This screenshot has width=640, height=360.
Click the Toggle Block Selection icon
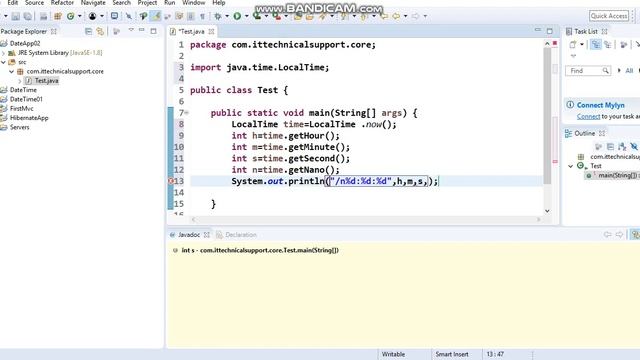pos(191,16)
